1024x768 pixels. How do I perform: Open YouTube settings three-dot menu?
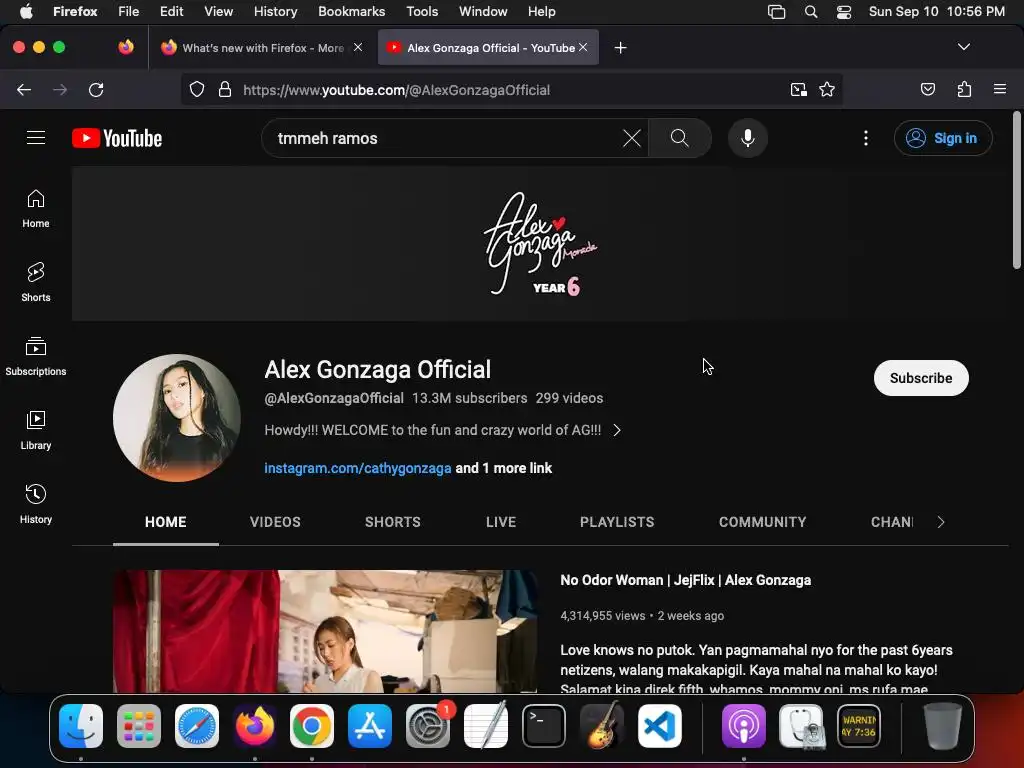(866, 138)
